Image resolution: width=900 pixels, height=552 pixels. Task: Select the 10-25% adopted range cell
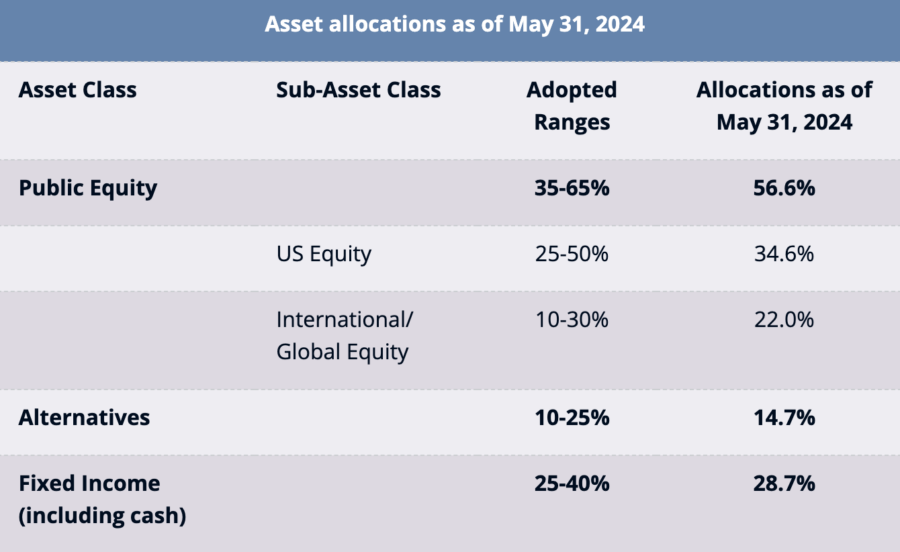point(571,418)
